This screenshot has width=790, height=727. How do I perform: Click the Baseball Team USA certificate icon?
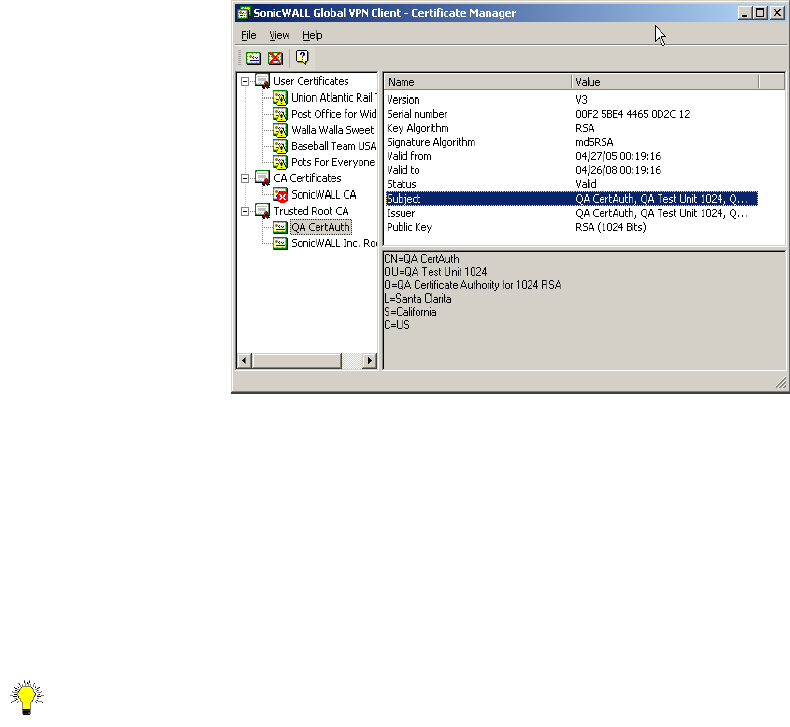[280, 147]
